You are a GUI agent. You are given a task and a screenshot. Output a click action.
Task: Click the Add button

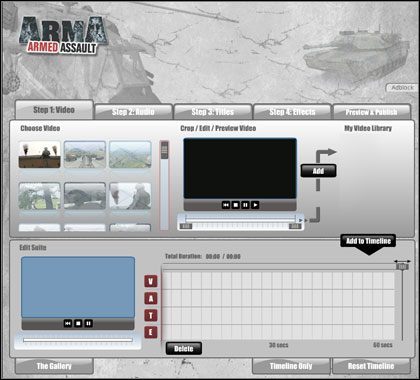(x=318, y=171)
